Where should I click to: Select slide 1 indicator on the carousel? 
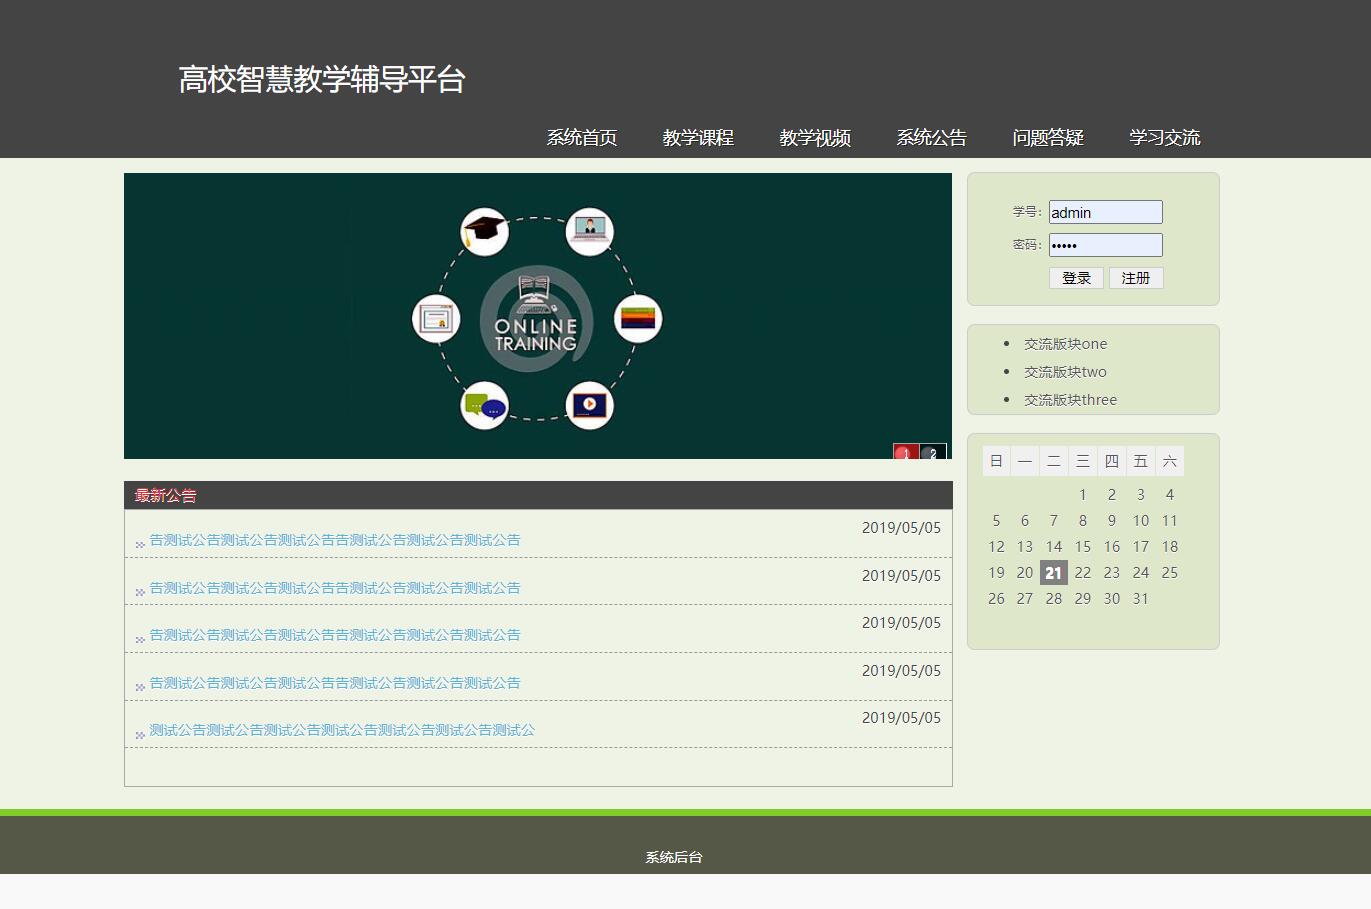click(906, 453)
